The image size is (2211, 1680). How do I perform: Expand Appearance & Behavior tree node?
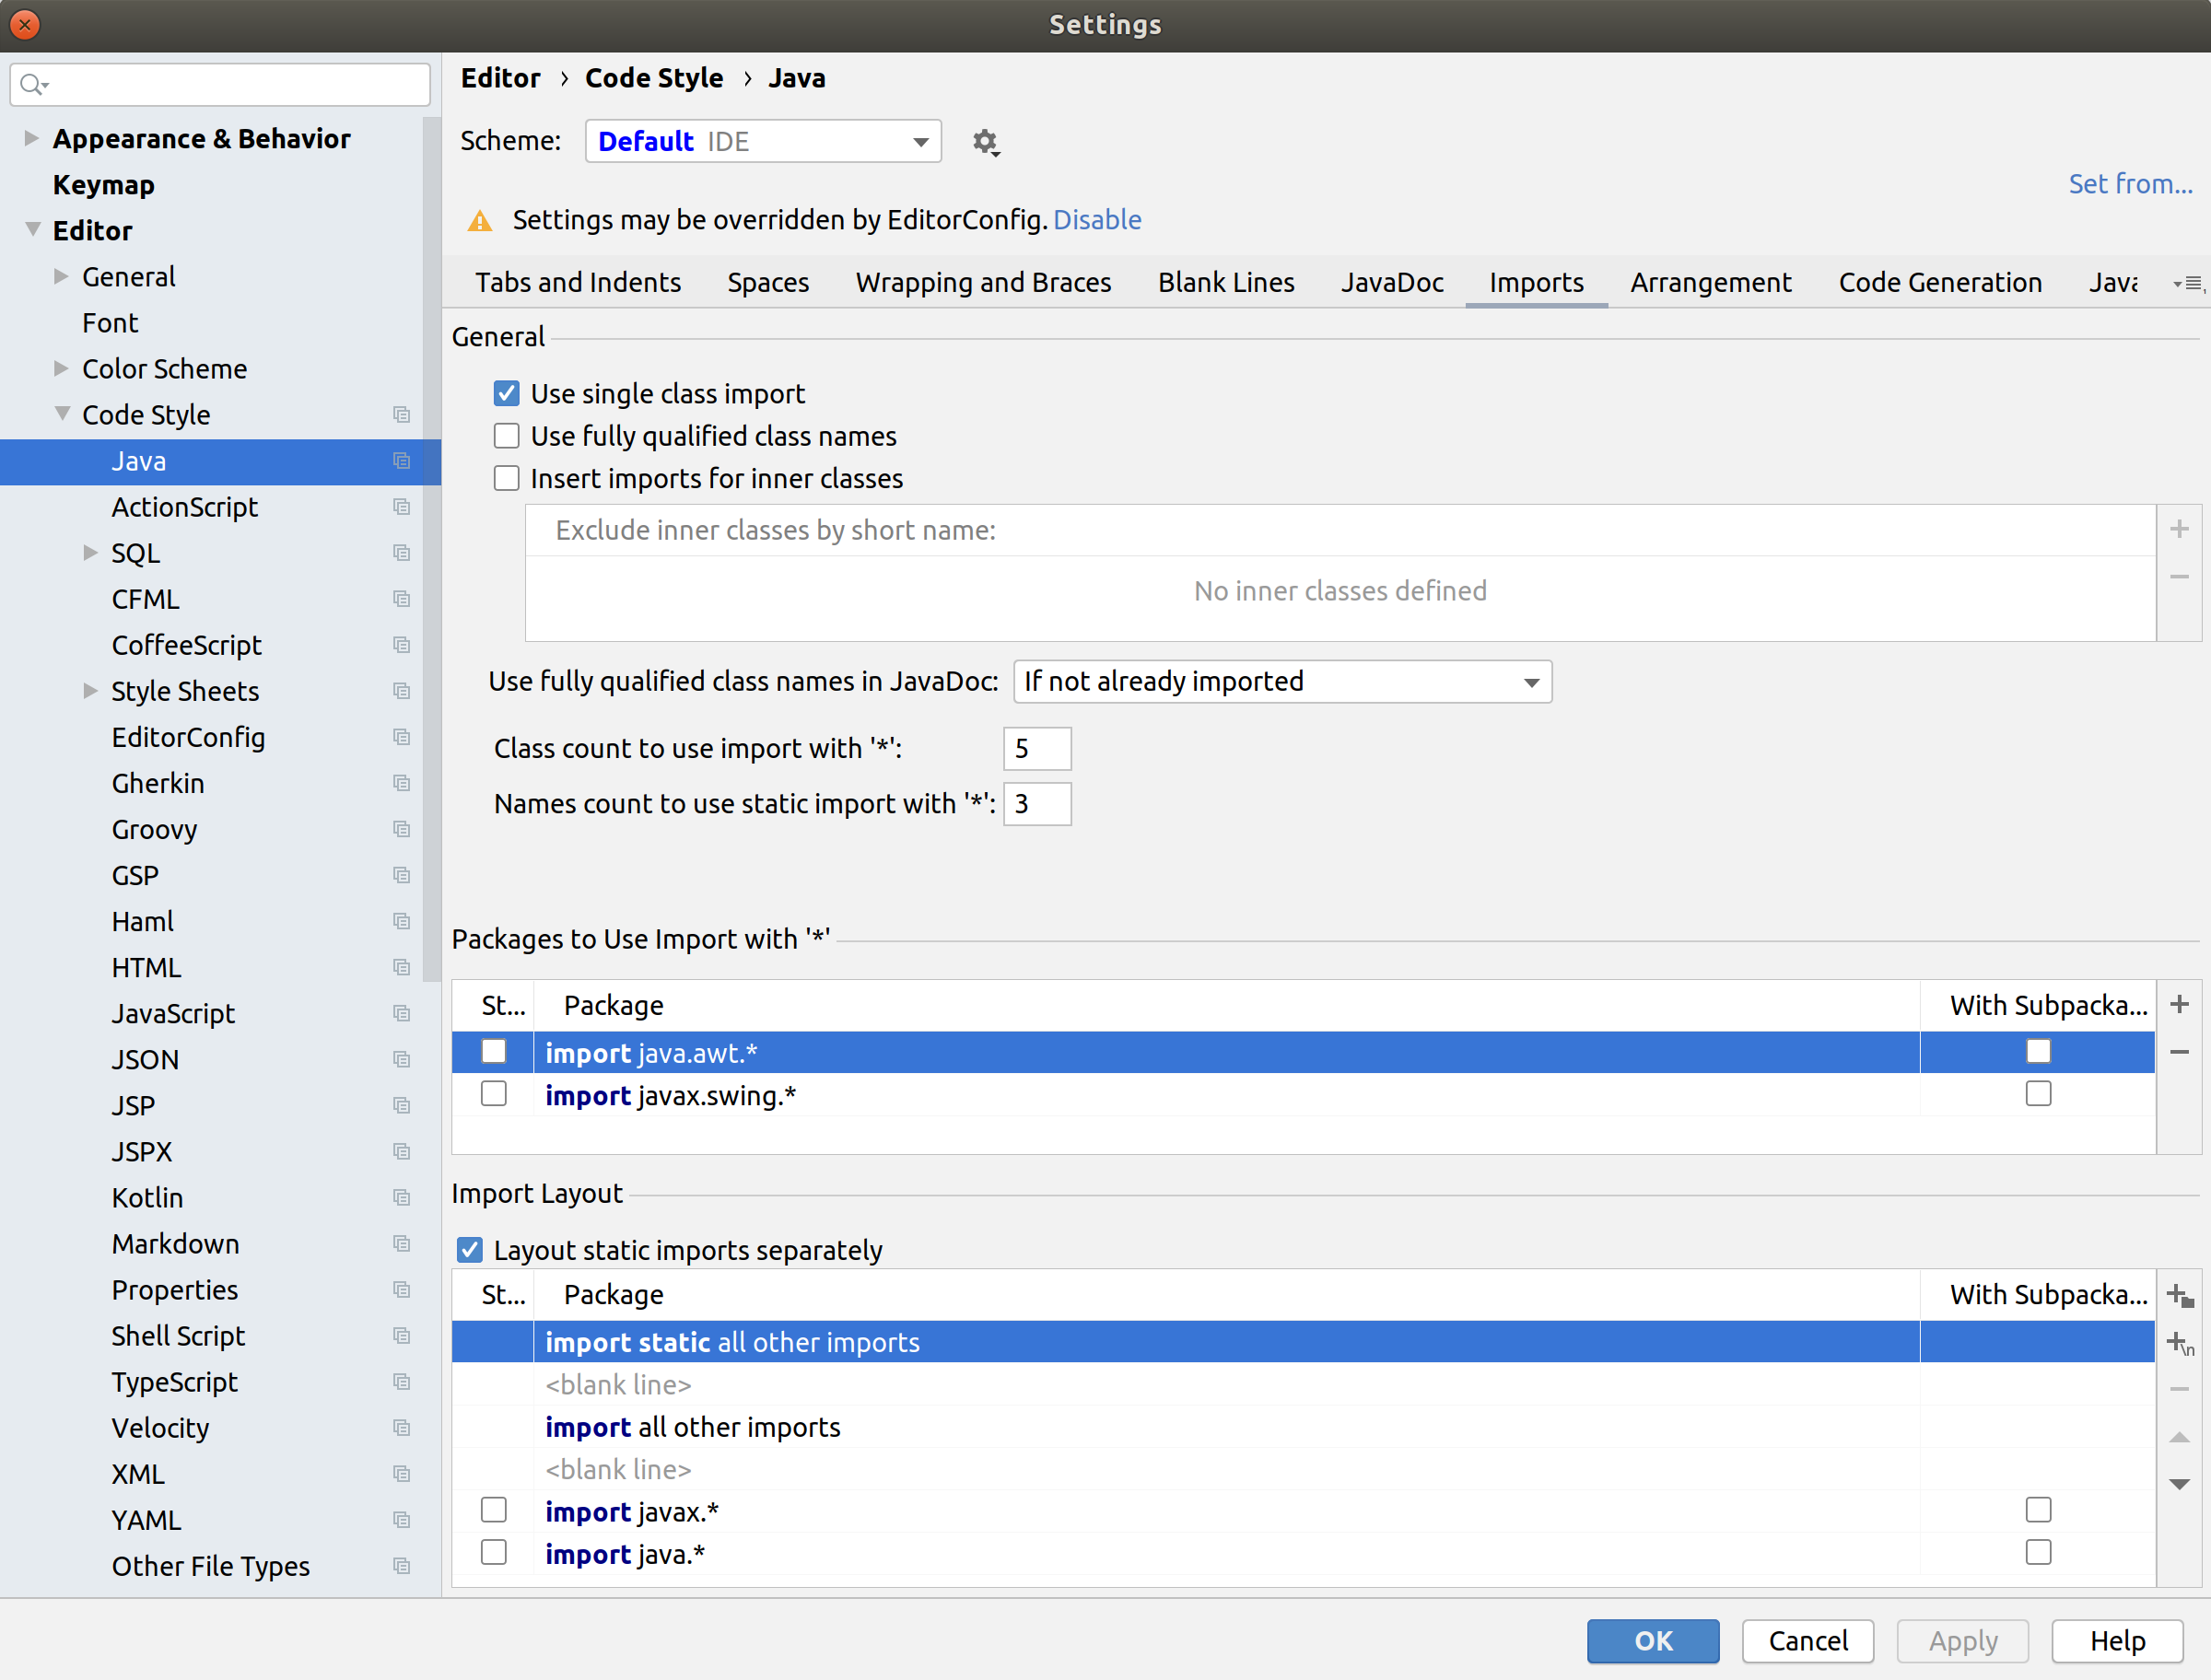pos(31,138)
